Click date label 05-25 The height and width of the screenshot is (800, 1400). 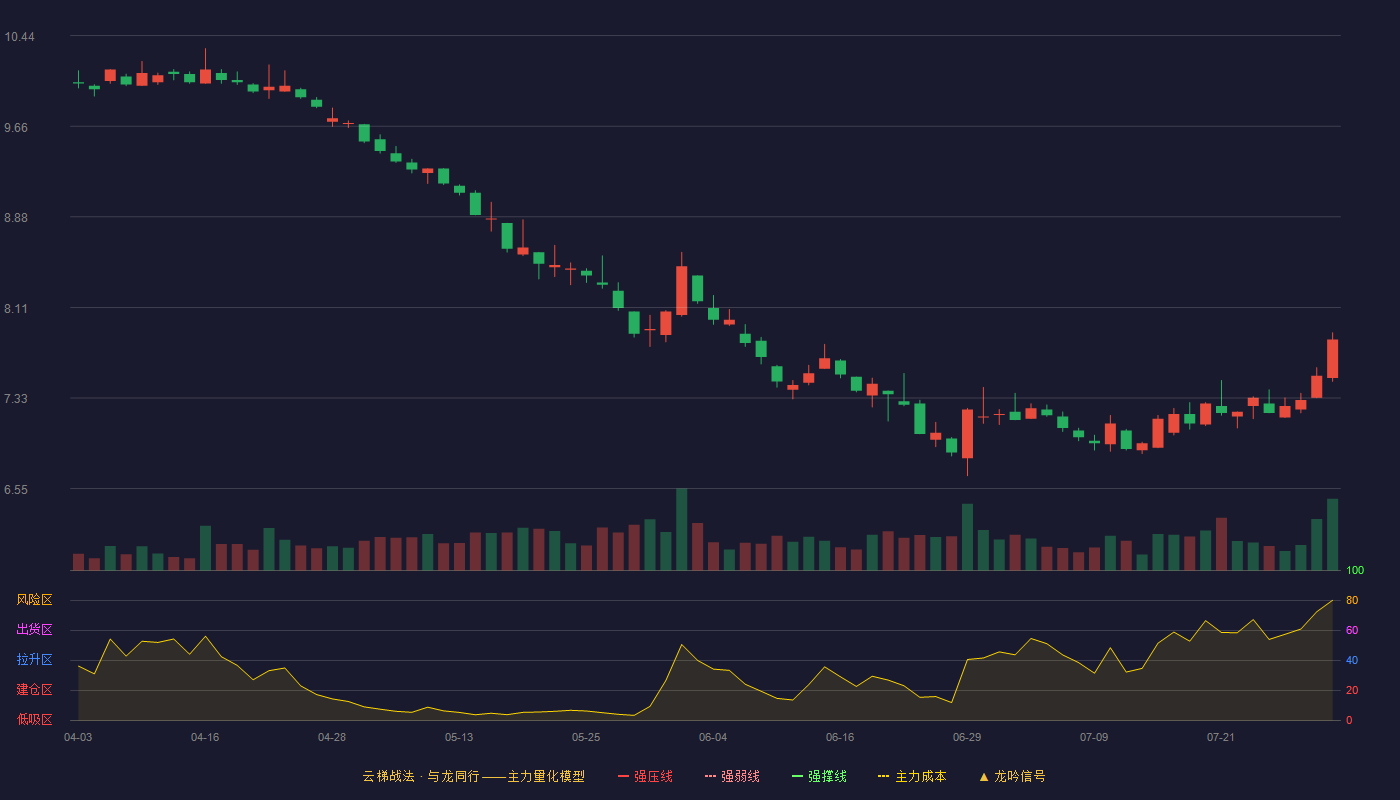(x=586, y=737)
